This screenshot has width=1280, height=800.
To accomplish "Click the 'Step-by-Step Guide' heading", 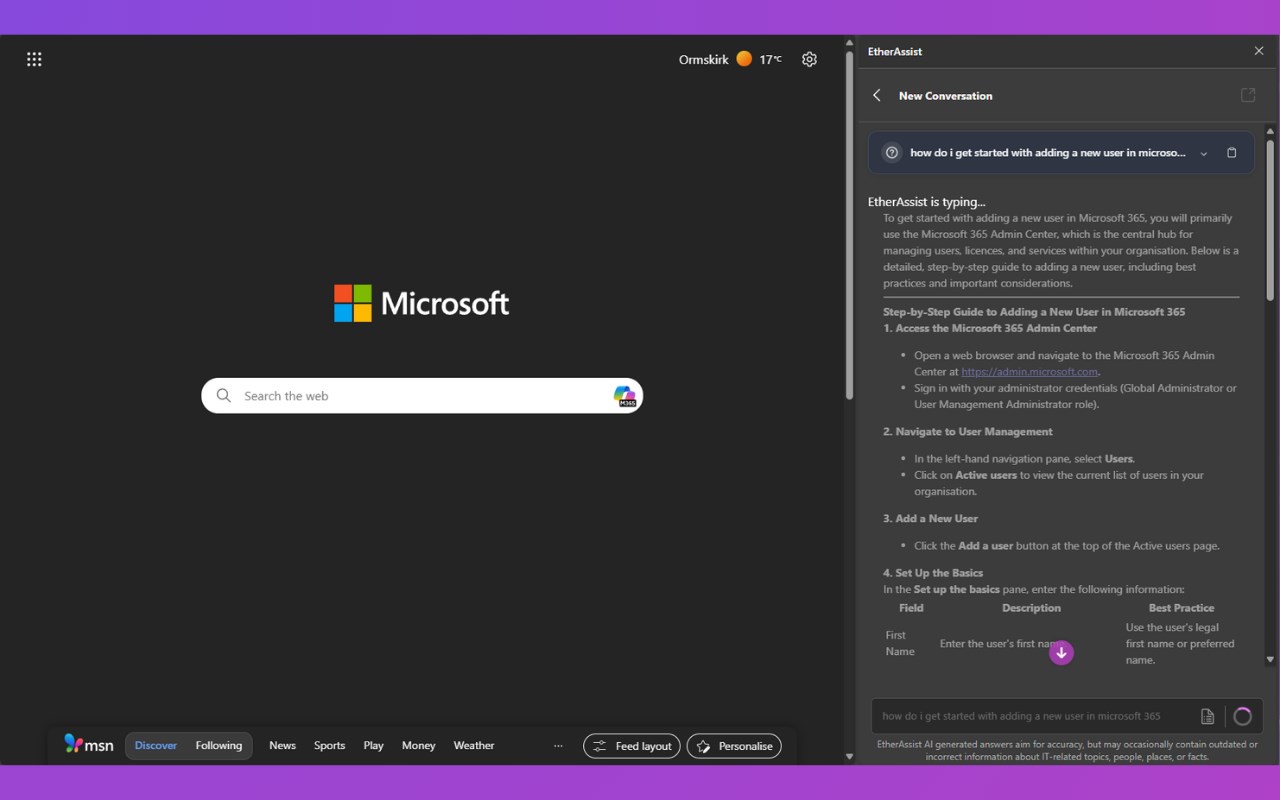I will point(1034,312).
